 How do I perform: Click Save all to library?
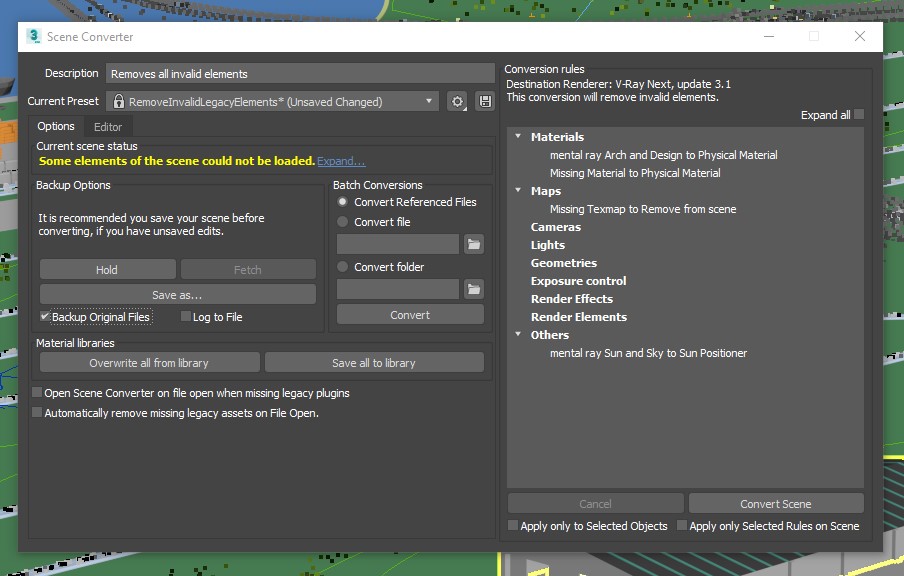click(374, 363)
